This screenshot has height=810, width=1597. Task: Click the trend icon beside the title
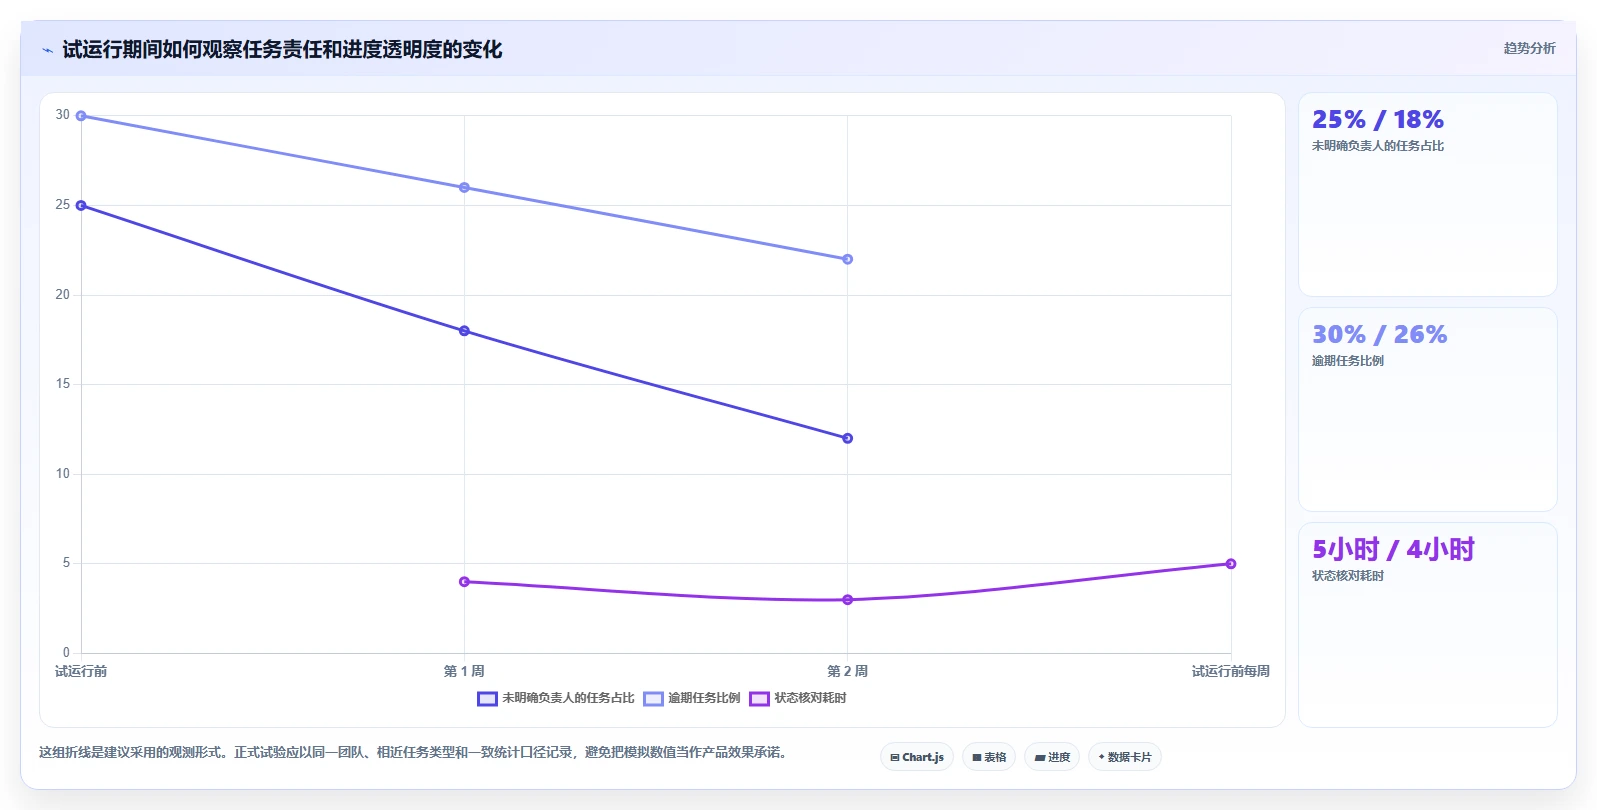click(47, 50)
